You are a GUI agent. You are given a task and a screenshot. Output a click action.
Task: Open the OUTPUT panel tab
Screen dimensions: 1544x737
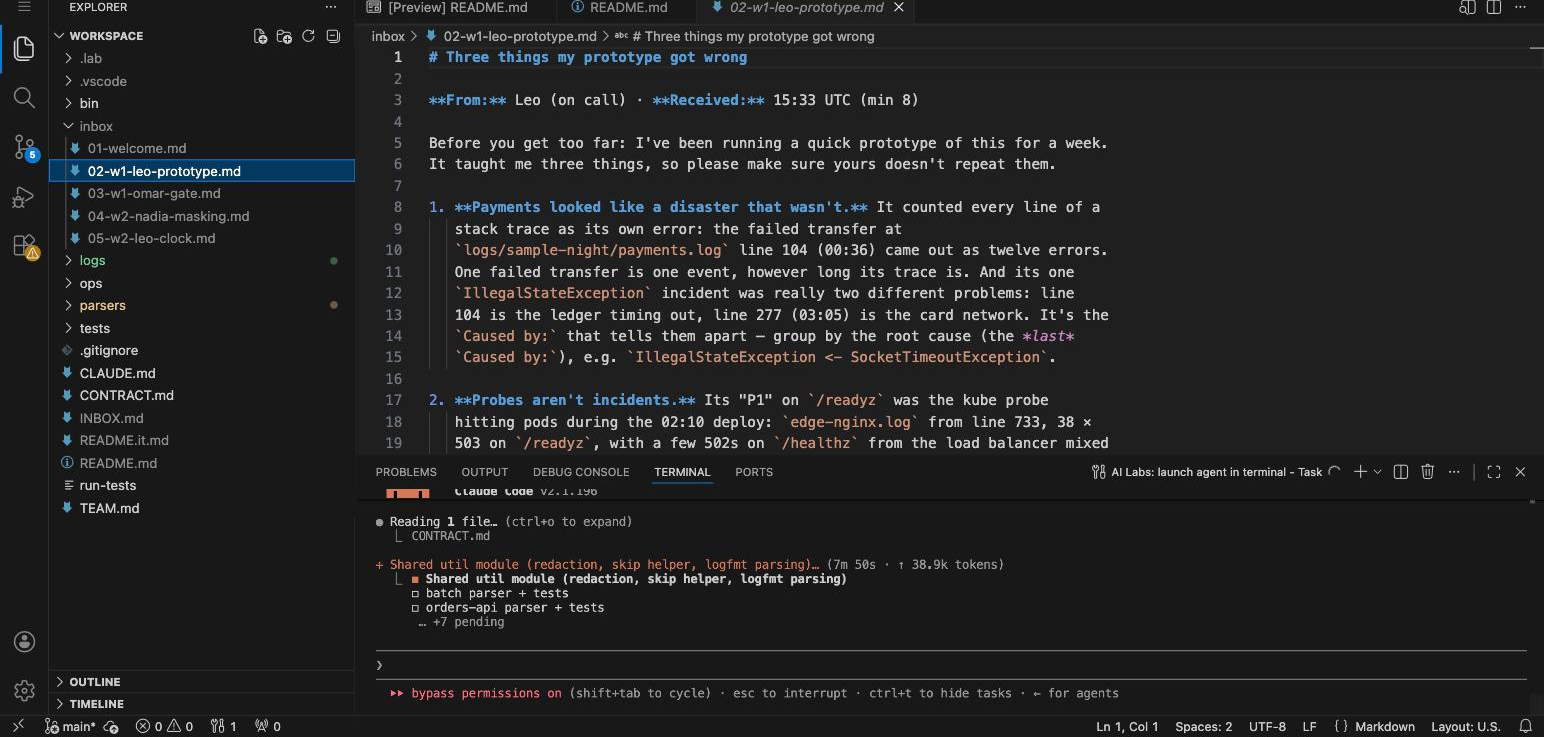[485, 472]
